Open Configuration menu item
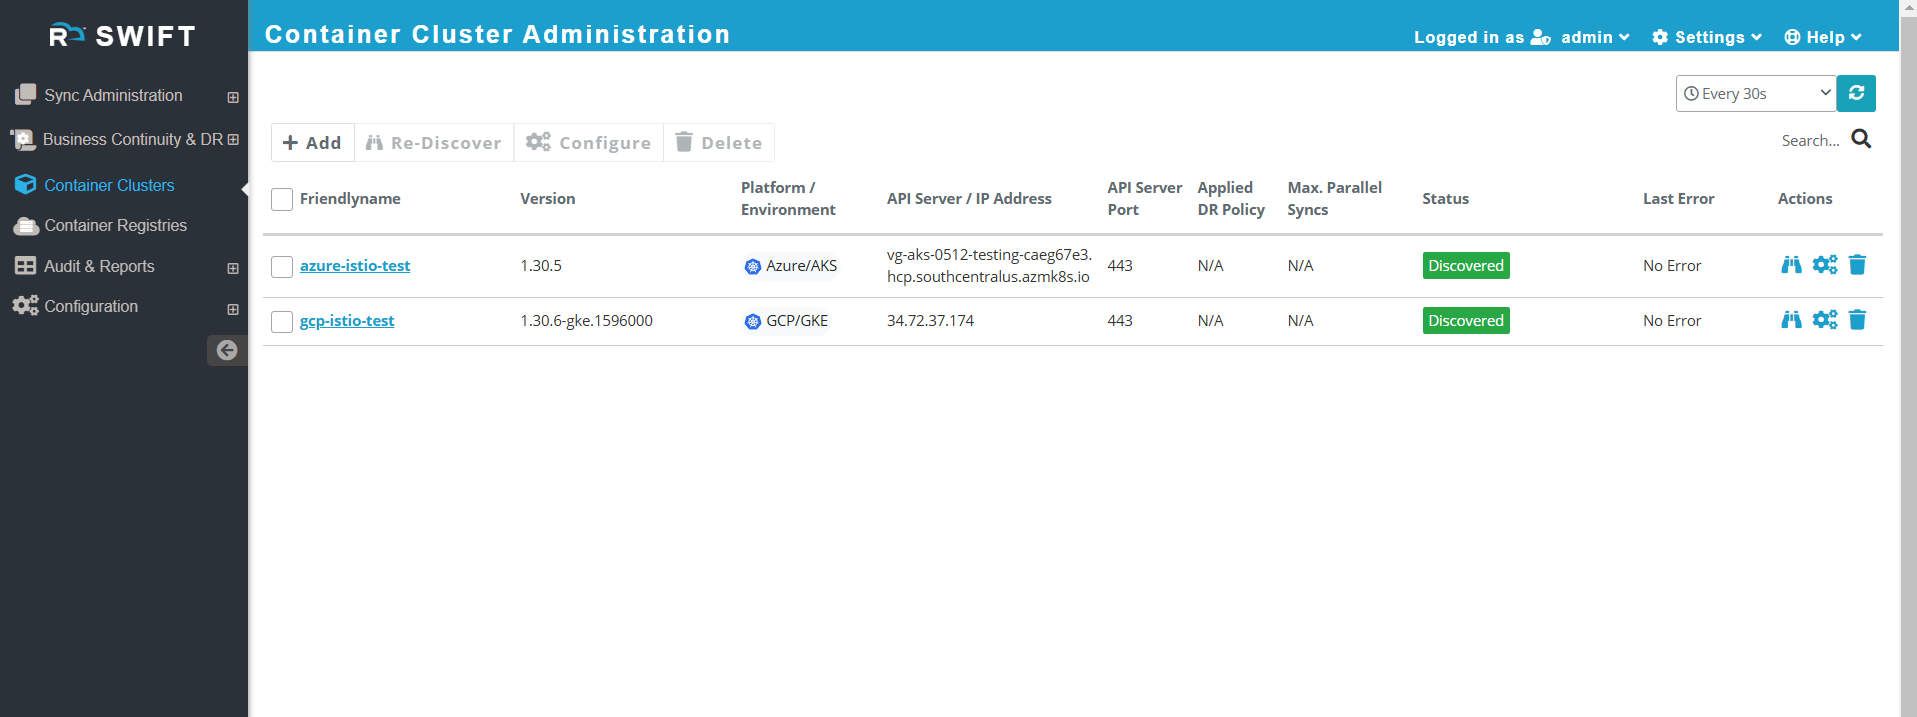This screenshot has height=717, width=1917. (91, 306)
